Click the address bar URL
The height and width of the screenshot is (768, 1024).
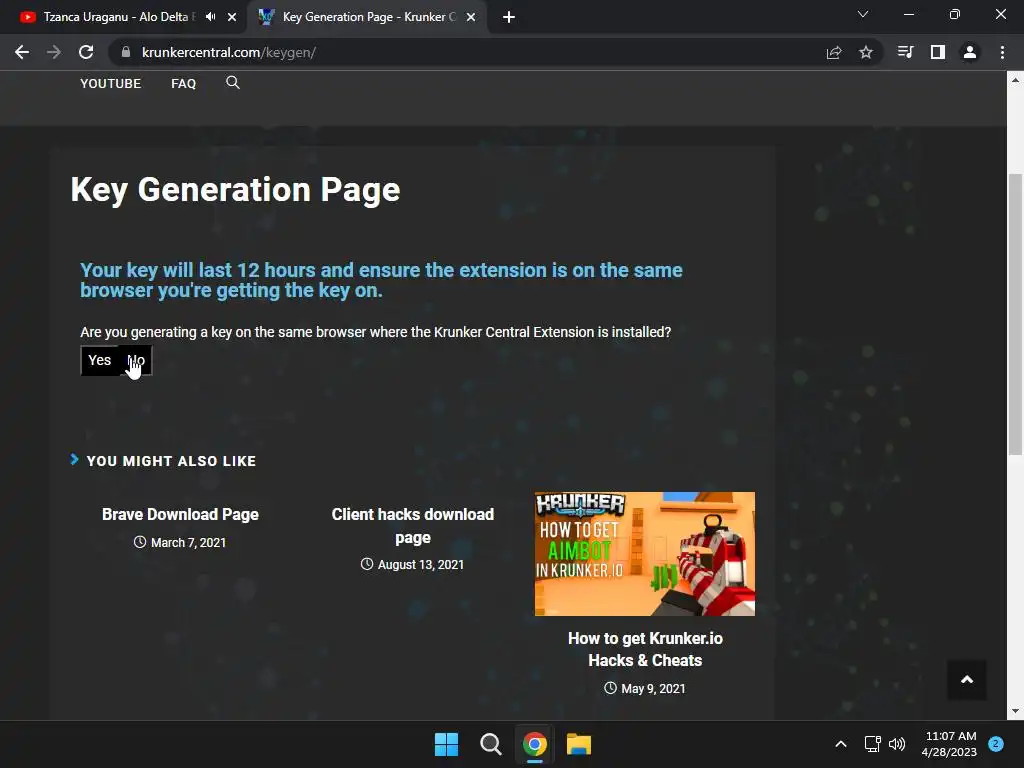(x=229, y=52)
